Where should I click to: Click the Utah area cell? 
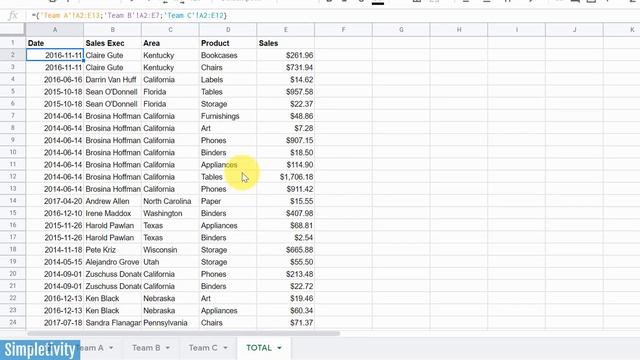click(170, 262)
